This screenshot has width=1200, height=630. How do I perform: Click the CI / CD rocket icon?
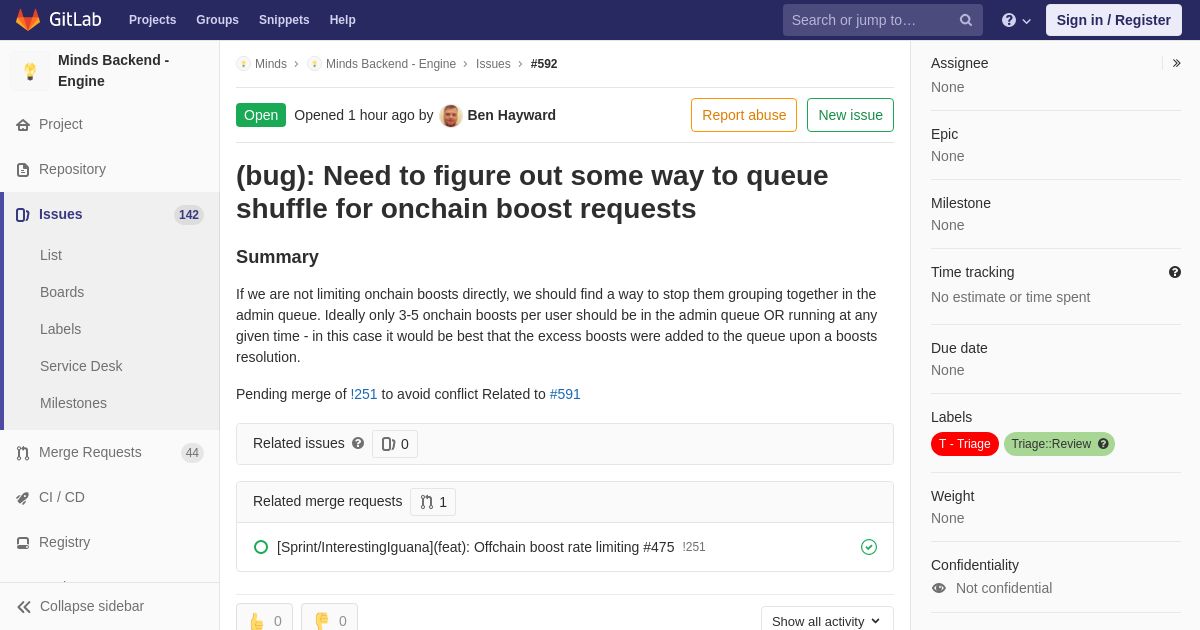(x=23, y=498)
